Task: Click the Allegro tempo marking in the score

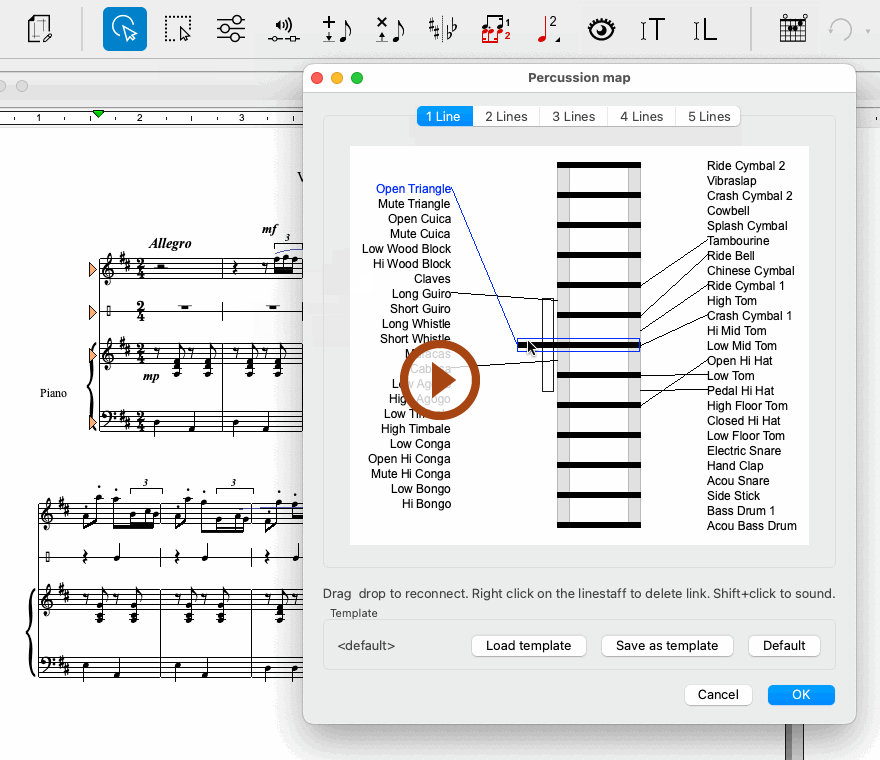Action: [x=170, y=244]
